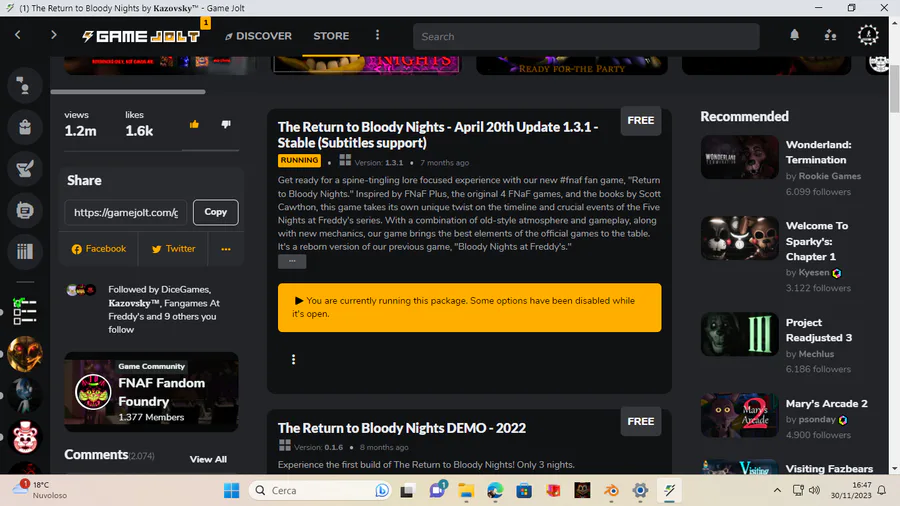Viewport: 900px width, 506px height.
Task: Open File Explorer from taskbar
Action: [466, 491]
